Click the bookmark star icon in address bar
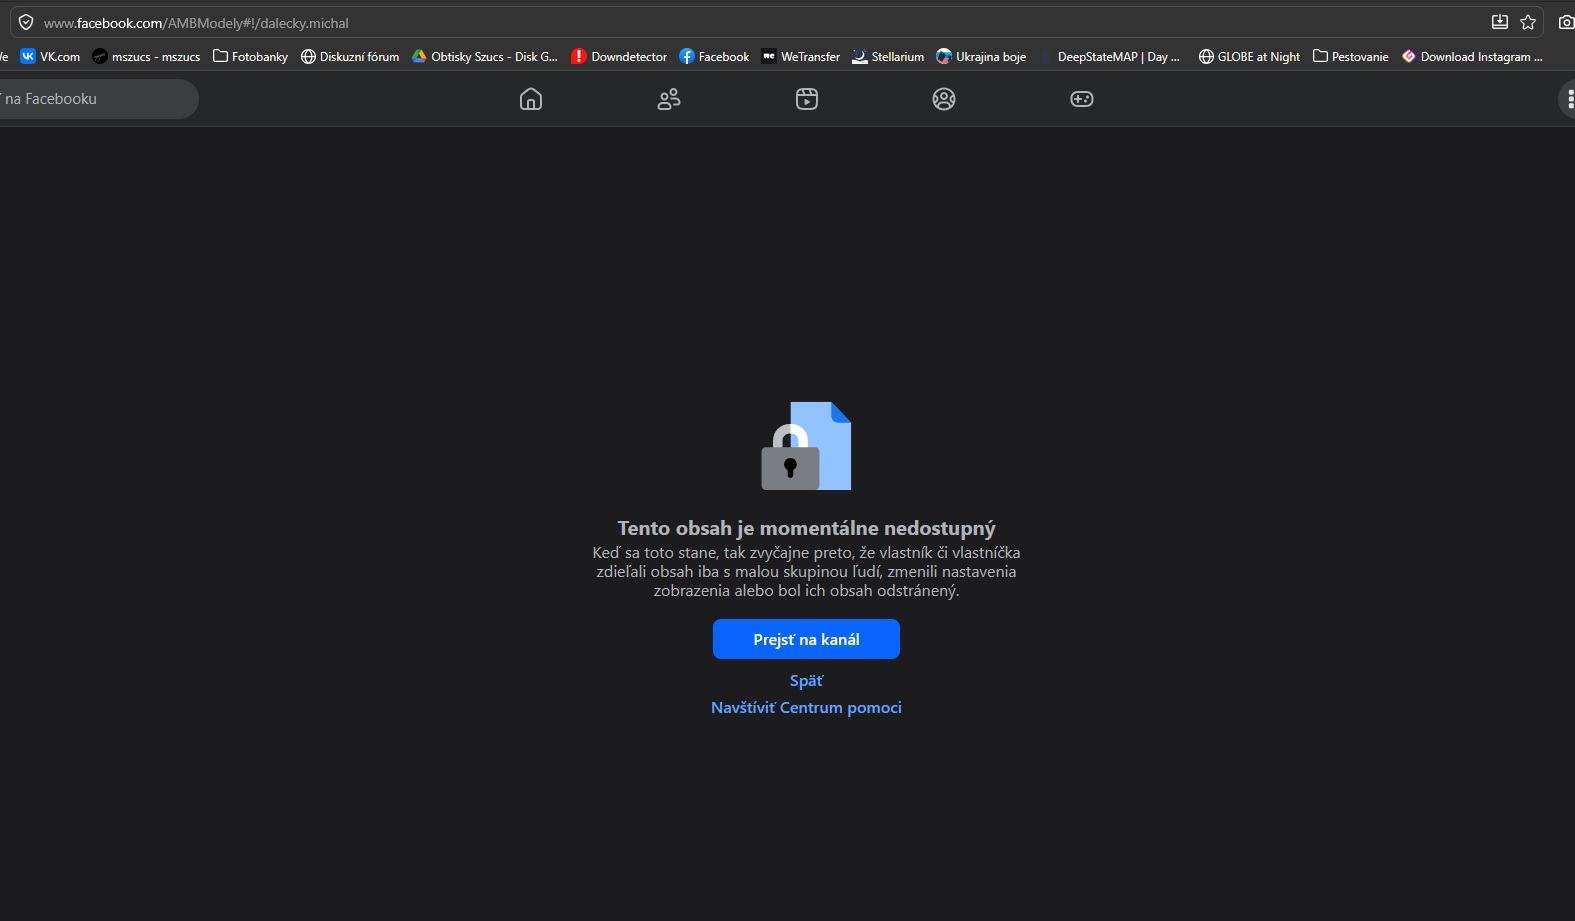The width and height of the screenshot is (1575, 921). [x=1528, y=22]
